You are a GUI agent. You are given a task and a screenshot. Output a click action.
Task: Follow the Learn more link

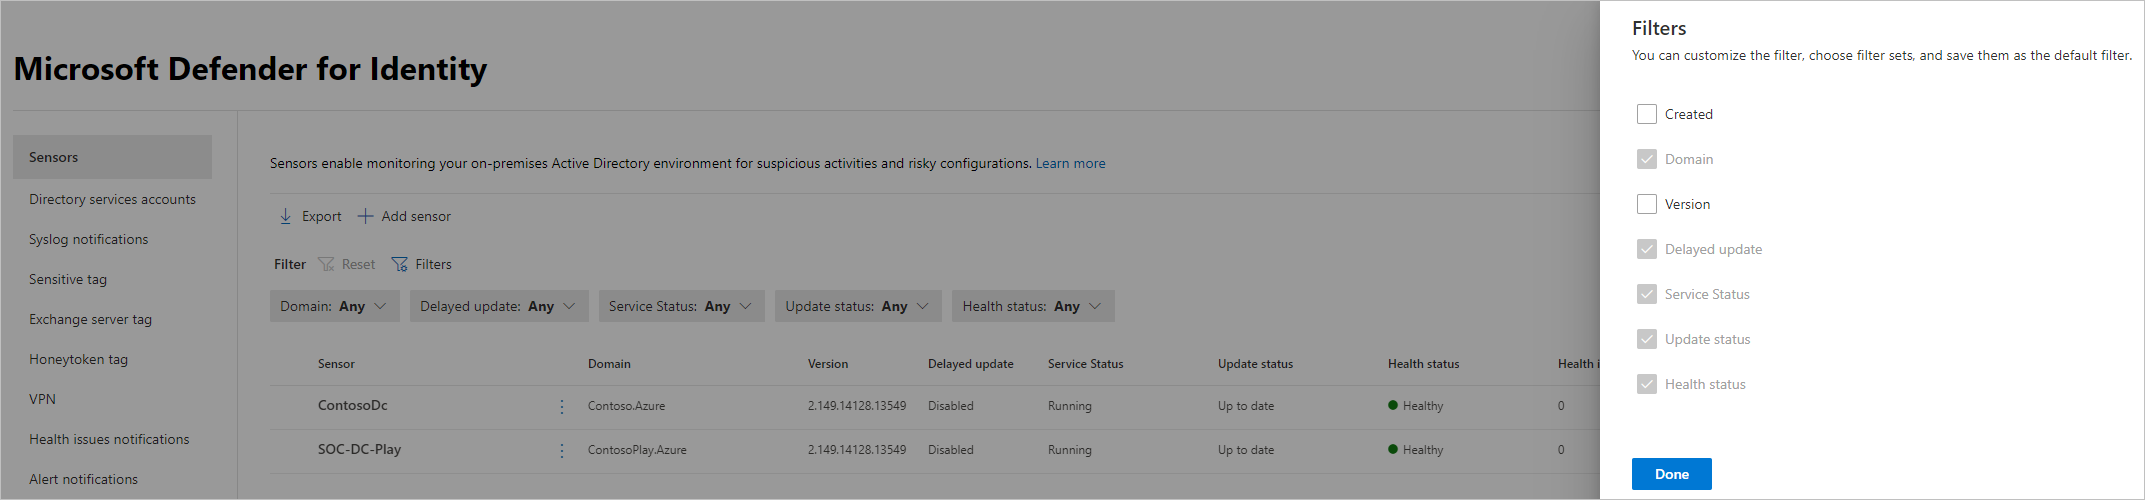tap(1070, 163)
